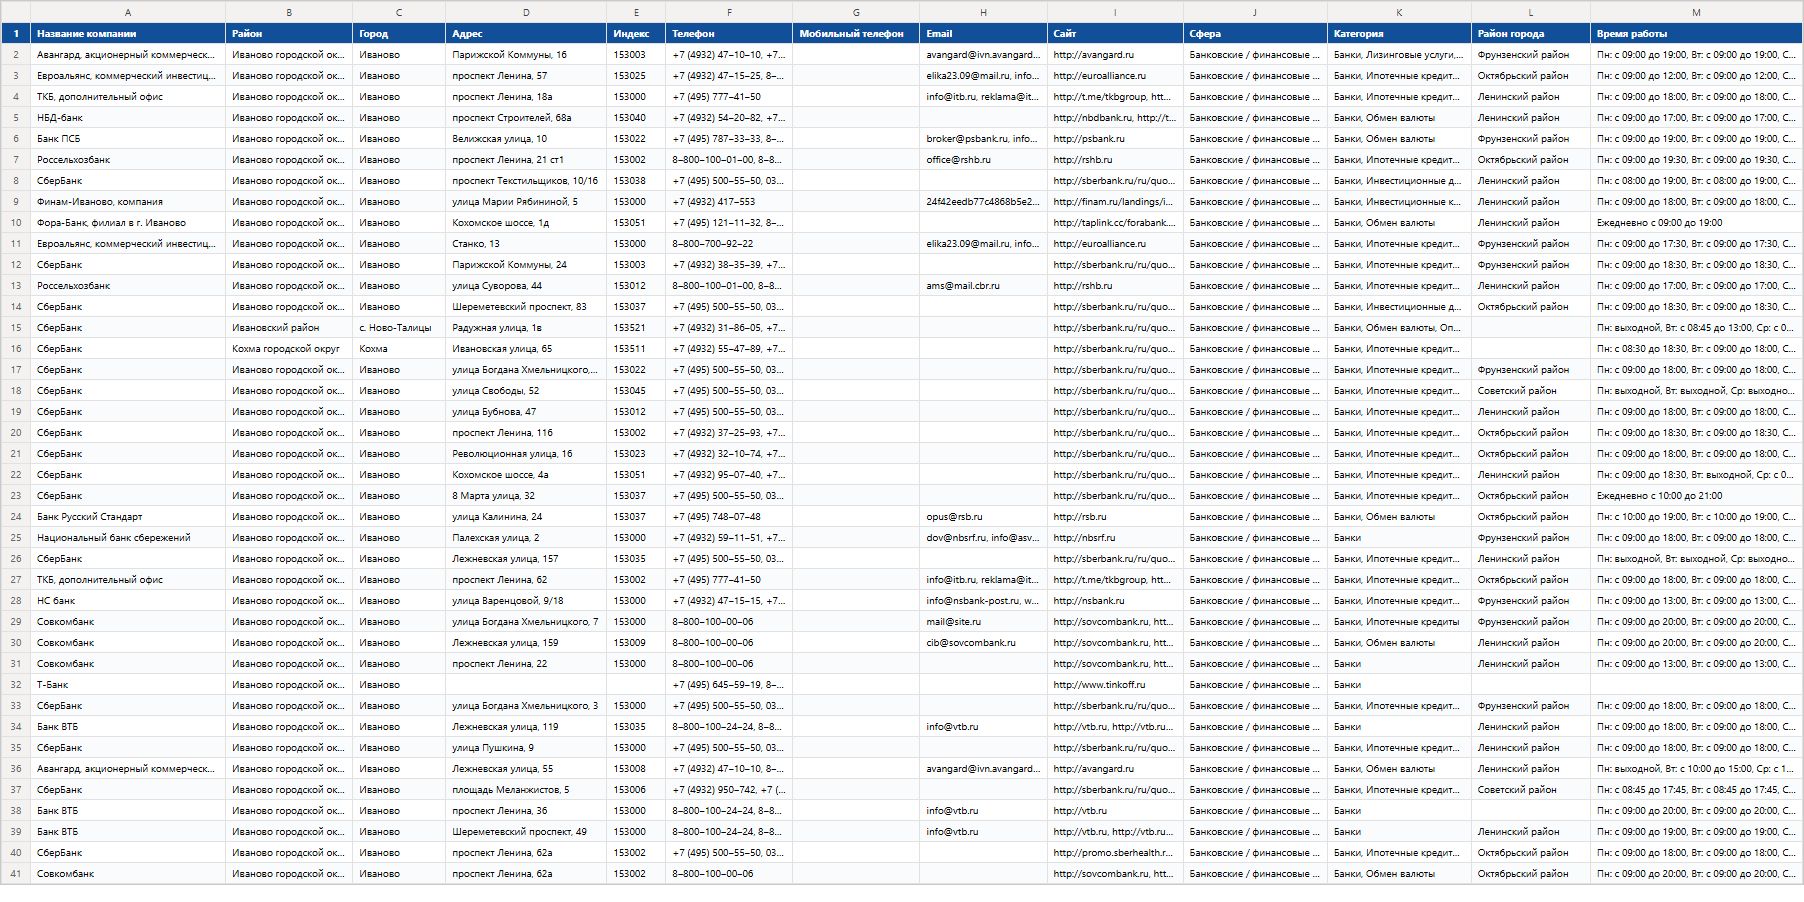Click the 'с. Ново-Талицы' city cell
This screenshot has width=1804, height=902.
[399, 327]
